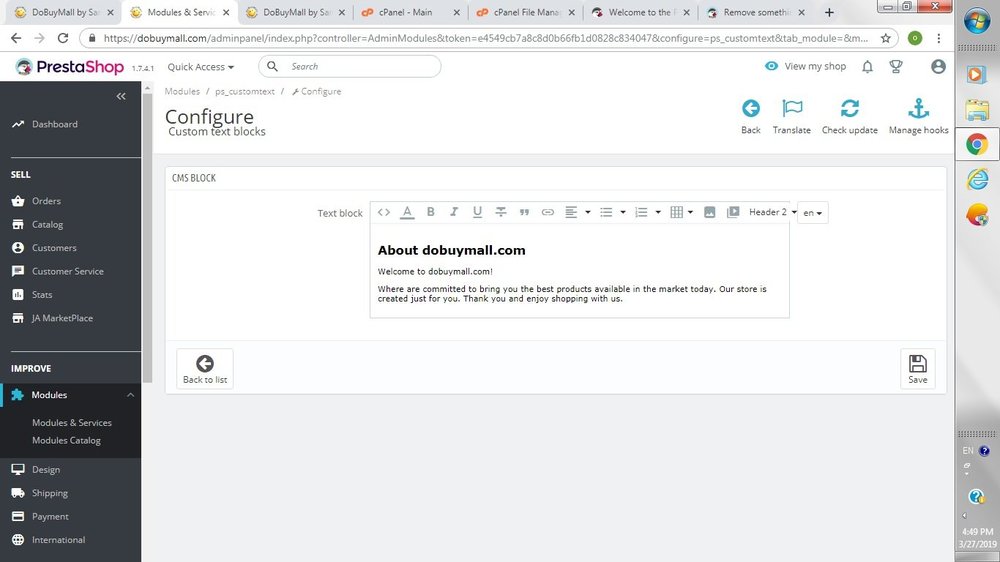Click Back to list
Screen dimensions: 1000x562
pos(205,369)
